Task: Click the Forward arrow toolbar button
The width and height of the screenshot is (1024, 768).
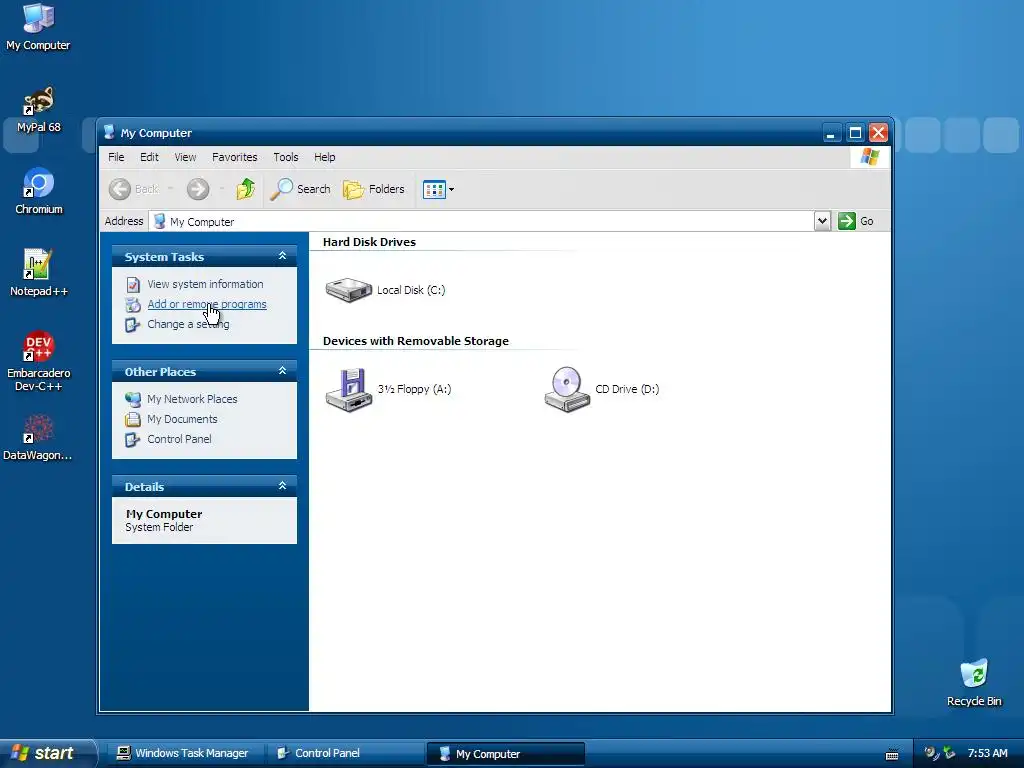Action: (x=198, y=189)
